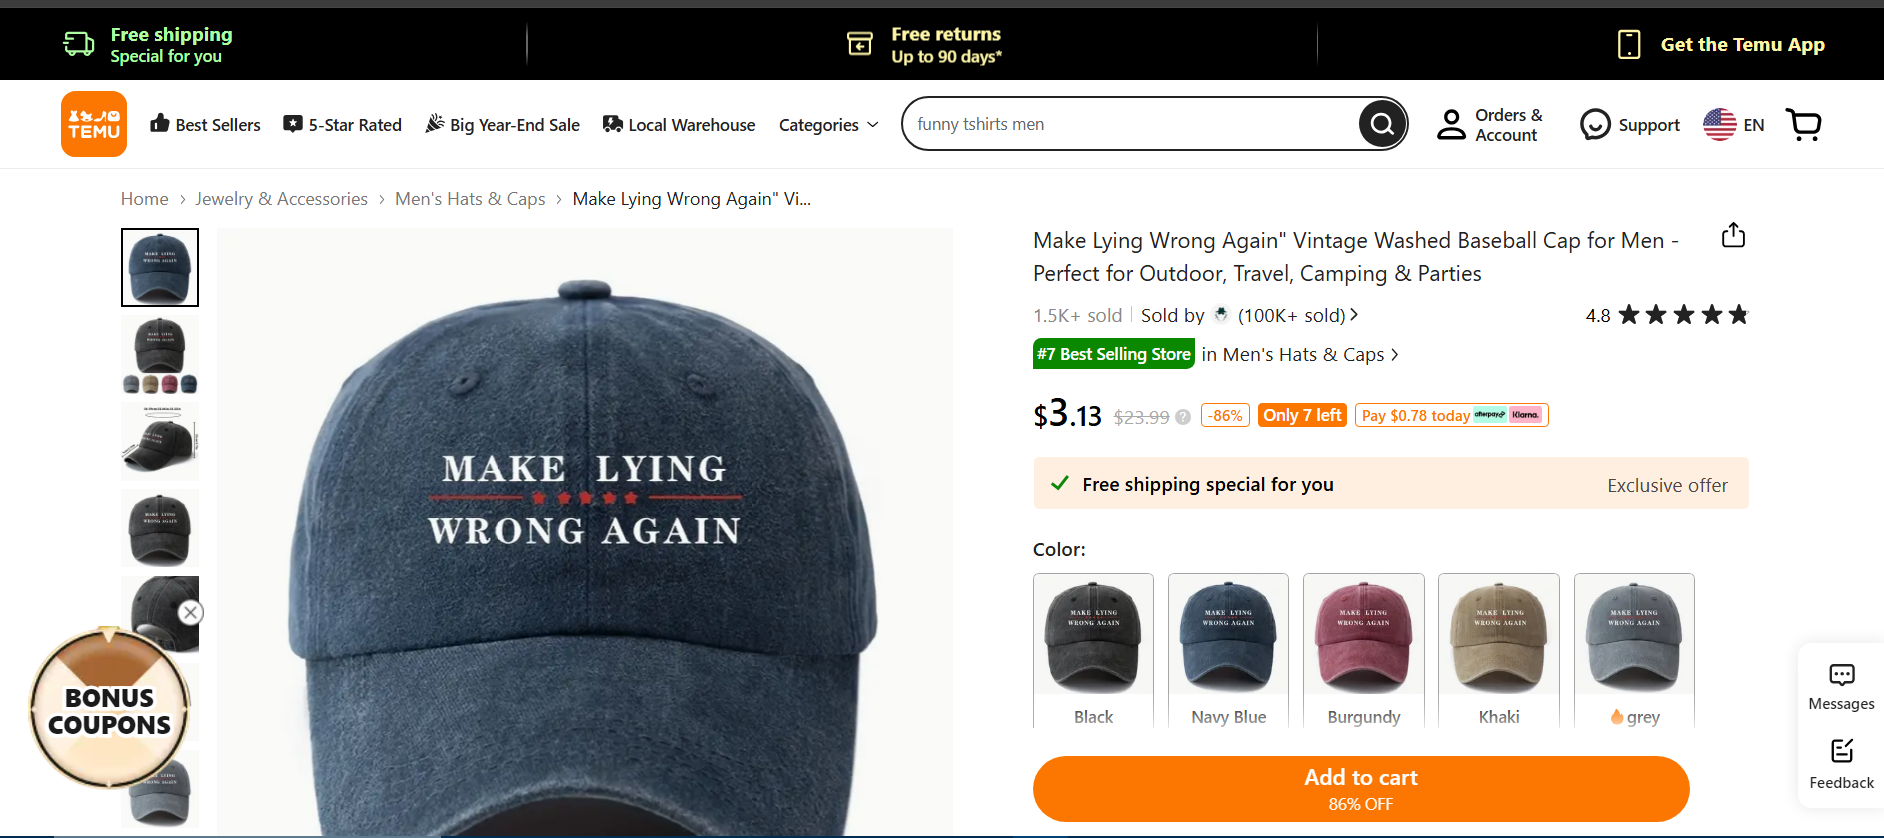1884x838 pixels.
Task: Open the Messages panel
Action: (1841, 687)
